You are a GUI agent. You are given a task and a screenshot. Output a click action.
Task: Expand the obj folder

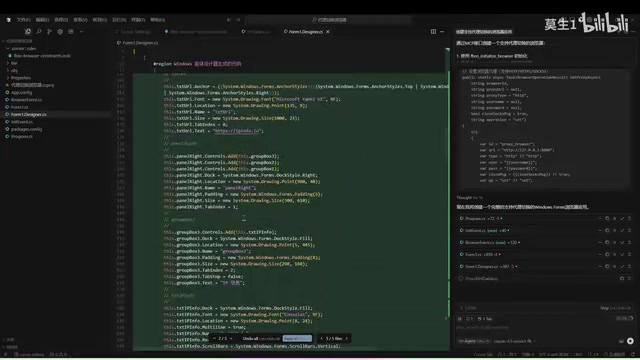pyautogui.click(x=14, y=71)
